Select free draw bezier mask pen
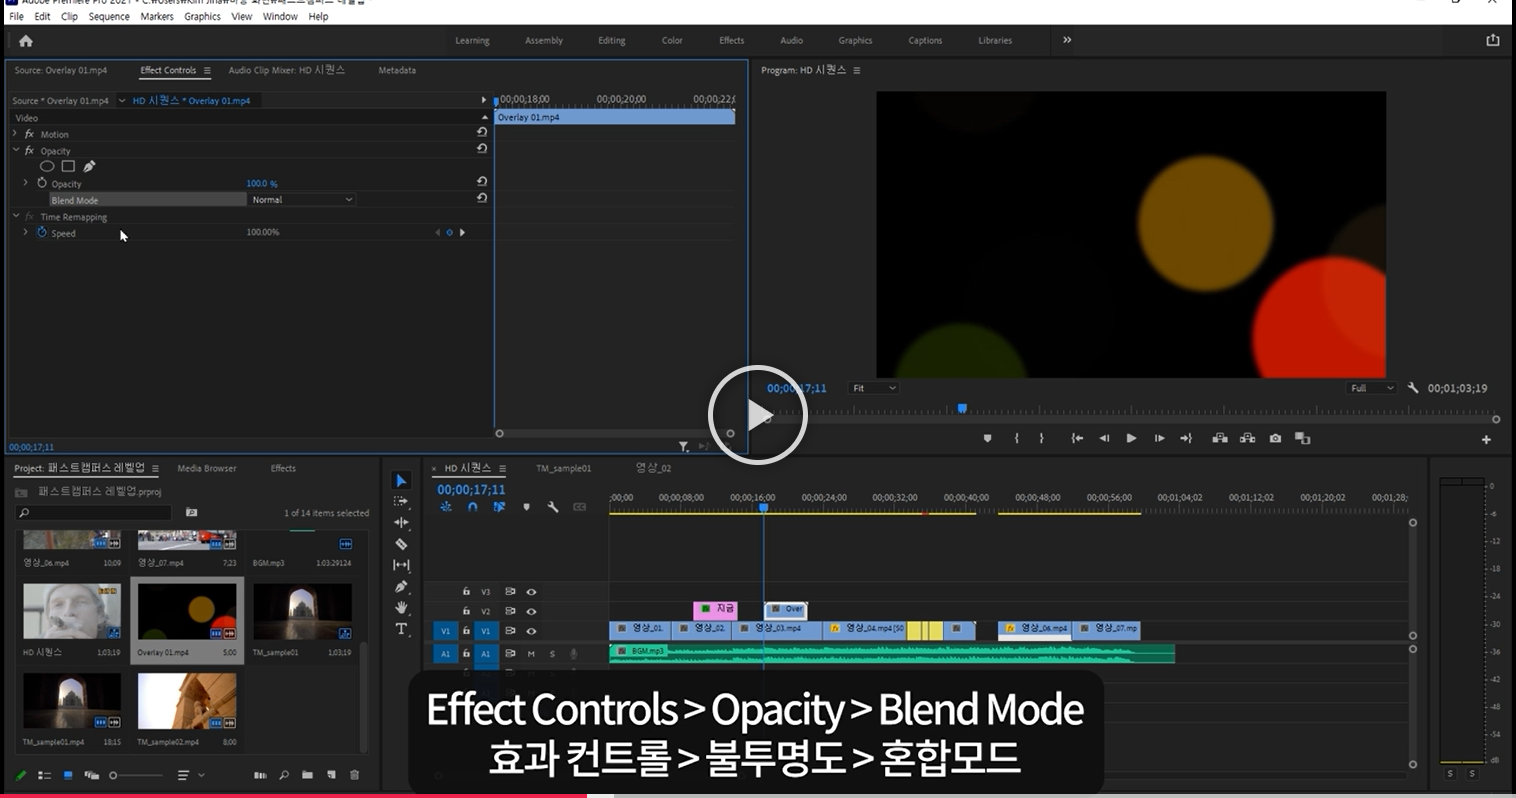The image size is (1516, 798). pyautogui.click(x=89, y=166)
